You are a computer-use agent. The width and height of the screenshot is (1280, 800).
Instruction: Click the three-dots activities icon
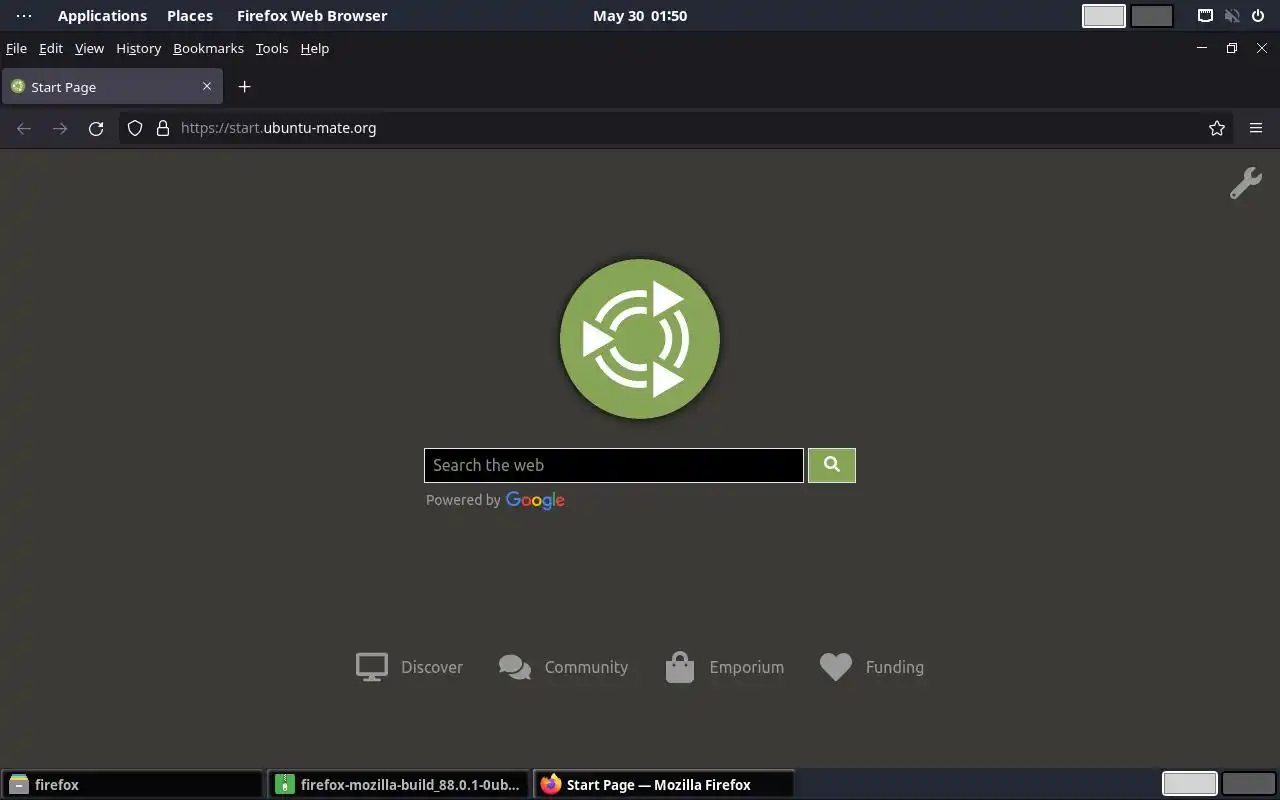tap(24, 16)
